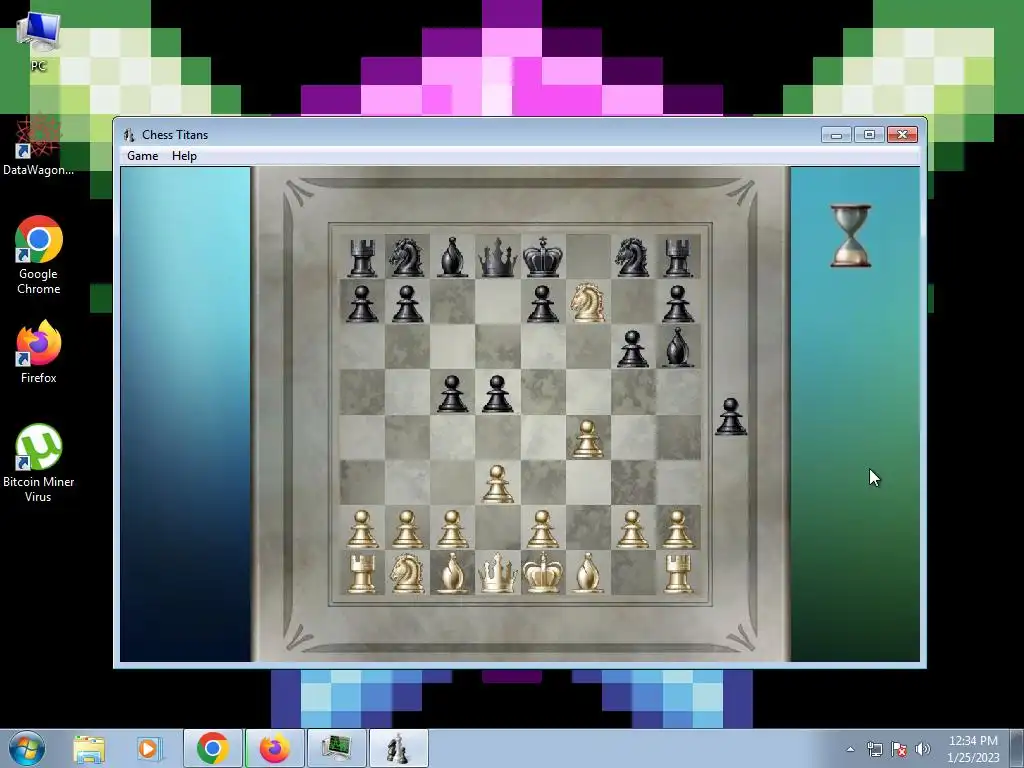Select the white queen on d1
Screen dimensions: 1024x768
(498, 573)
